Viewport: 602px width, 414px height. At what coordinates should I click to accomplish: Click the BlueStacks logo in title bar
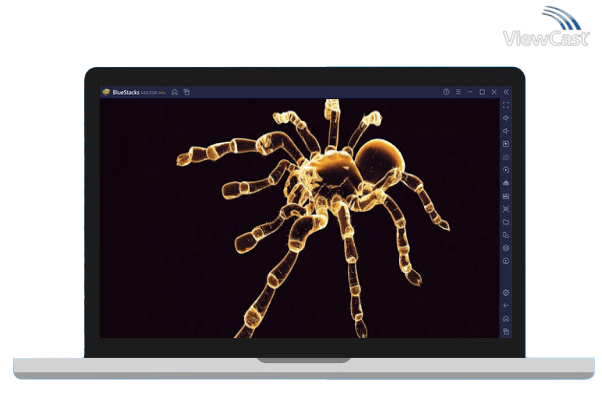click(106, 92)
